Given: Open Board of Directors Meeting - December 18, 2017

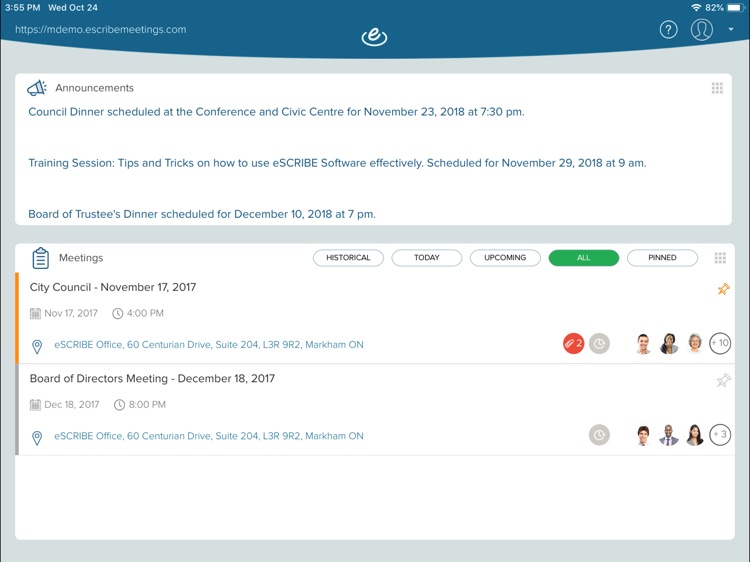Looking at the screenshot, I should [x=152, y=378].
